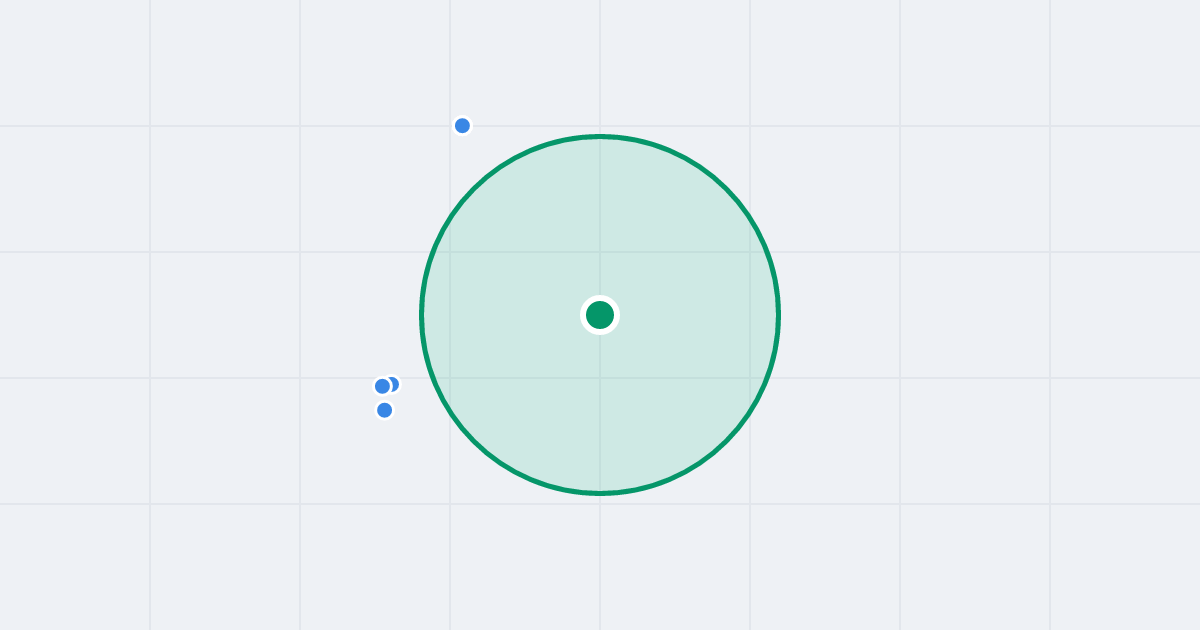The image size is (1200, 630).
Task: Click empty map background in the top-left corner
Action: point(70,60)
